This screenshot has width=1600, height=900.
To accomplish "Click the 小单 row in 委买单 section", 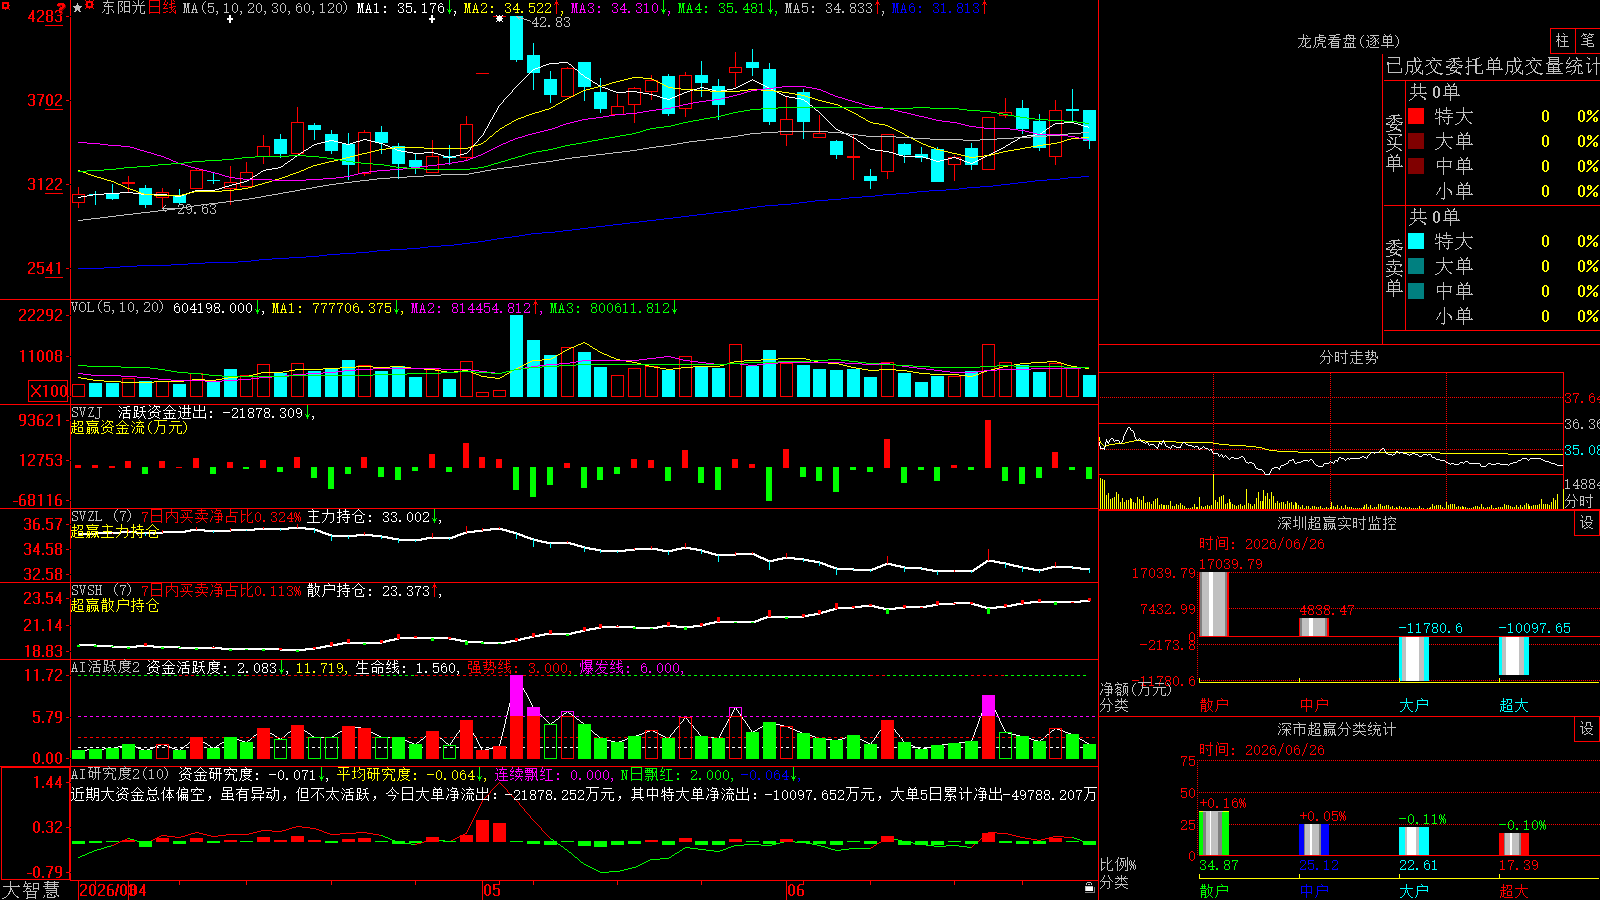I will pos(1503,191).
